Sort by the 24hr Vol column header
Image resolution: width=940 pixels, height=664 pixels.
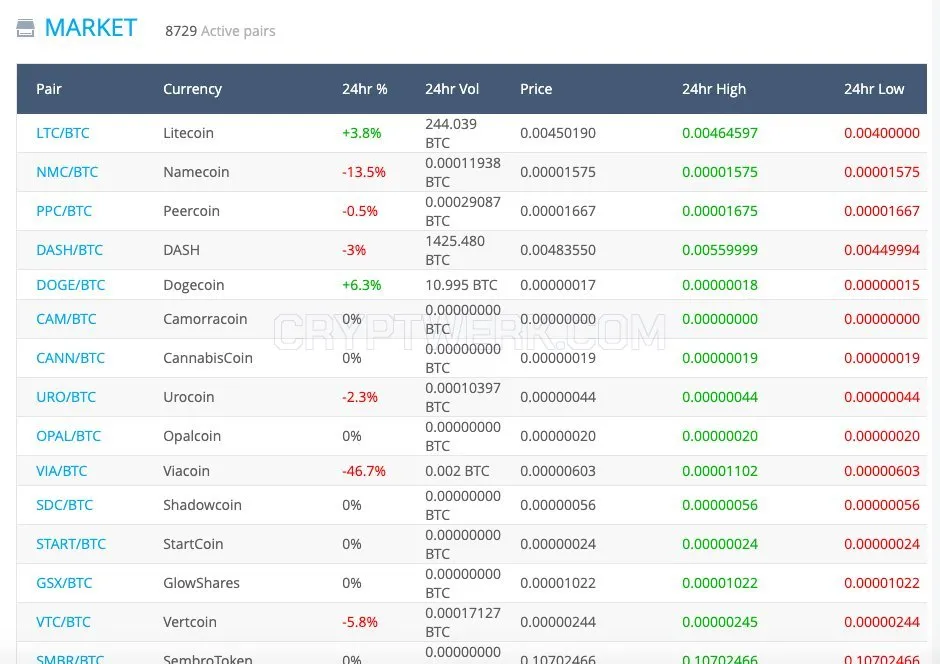(x=452, y=89)
